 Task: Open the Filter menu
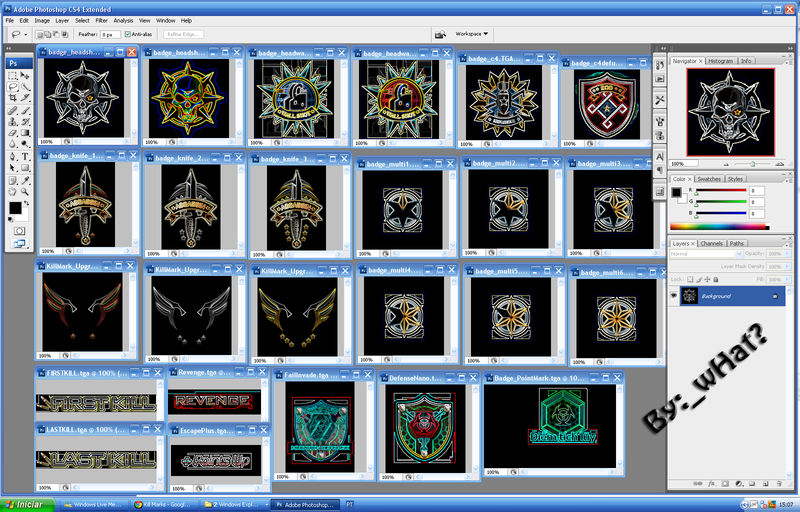102,21
